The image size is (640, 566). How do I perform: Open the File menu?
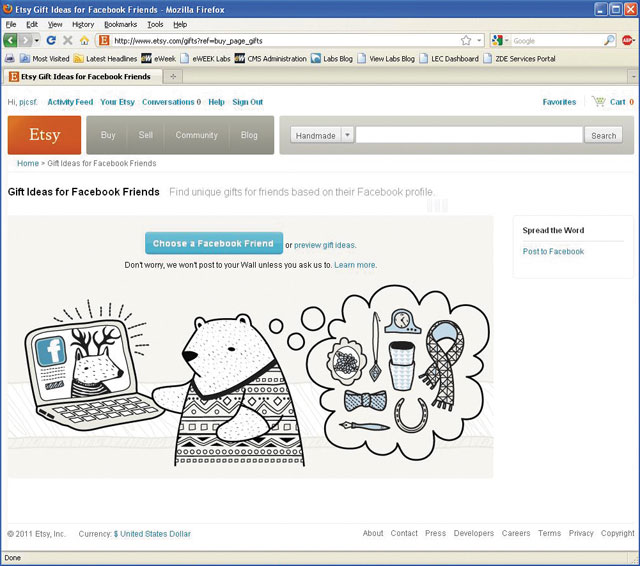[11, 24]
